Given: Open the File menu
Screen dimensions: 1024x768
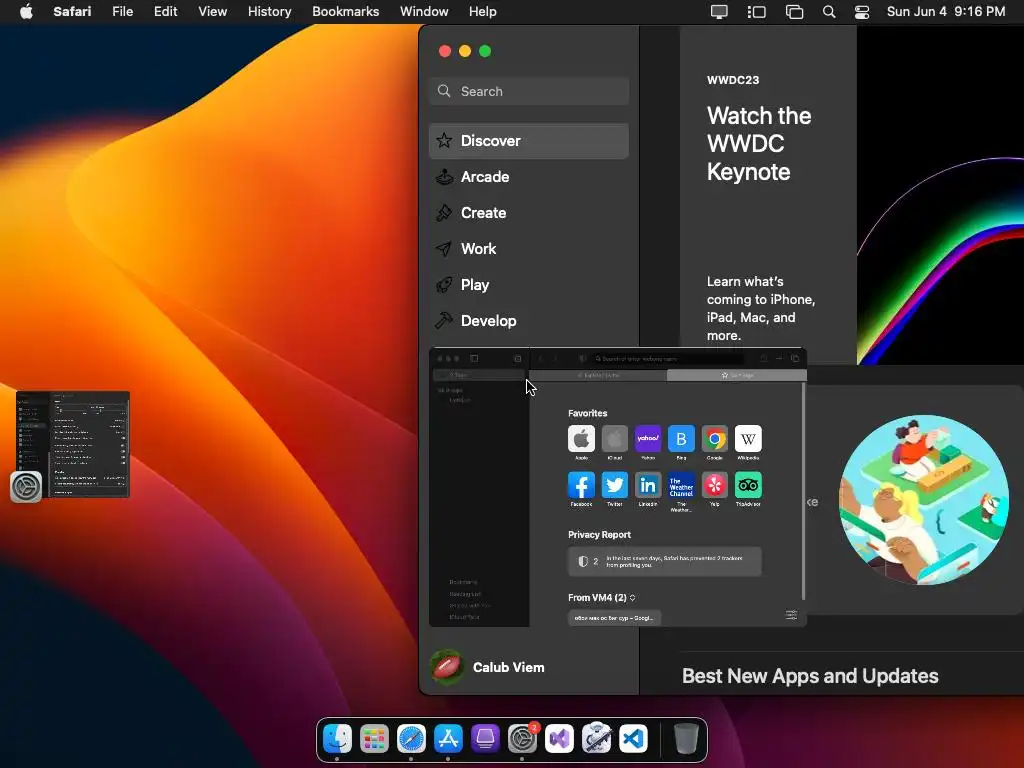Looking at the screenshot, I should point(122,11).
